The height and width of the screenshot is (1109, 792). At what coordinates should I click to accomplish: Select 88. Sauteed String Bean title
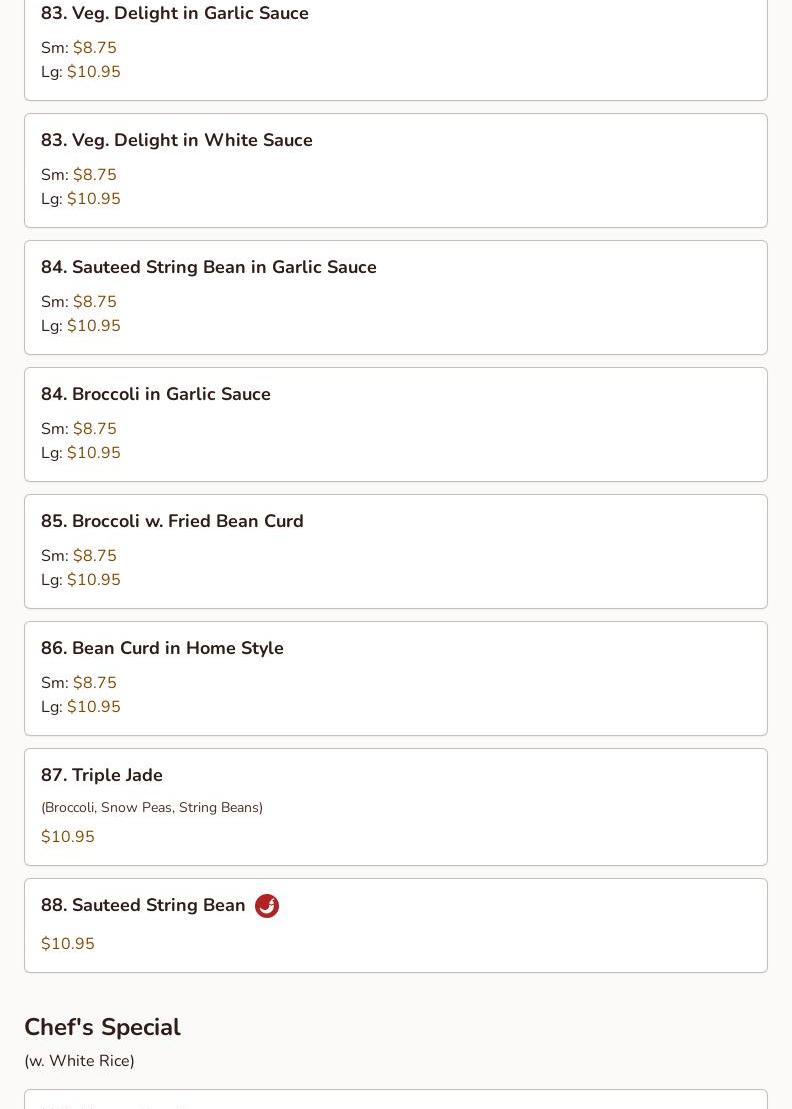(143, 905)
